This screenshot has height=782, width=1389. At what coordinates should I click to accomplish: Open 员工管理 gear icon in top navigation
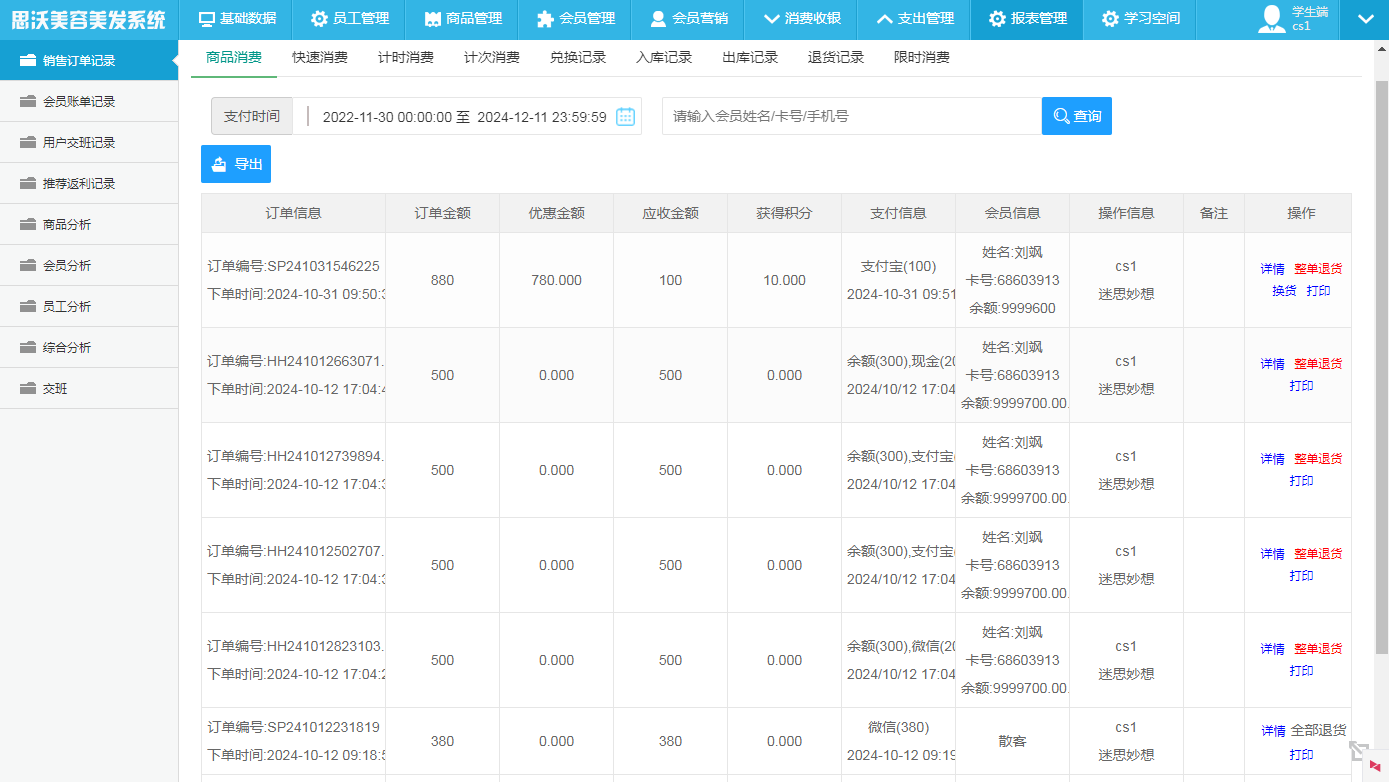coord(319,19)
